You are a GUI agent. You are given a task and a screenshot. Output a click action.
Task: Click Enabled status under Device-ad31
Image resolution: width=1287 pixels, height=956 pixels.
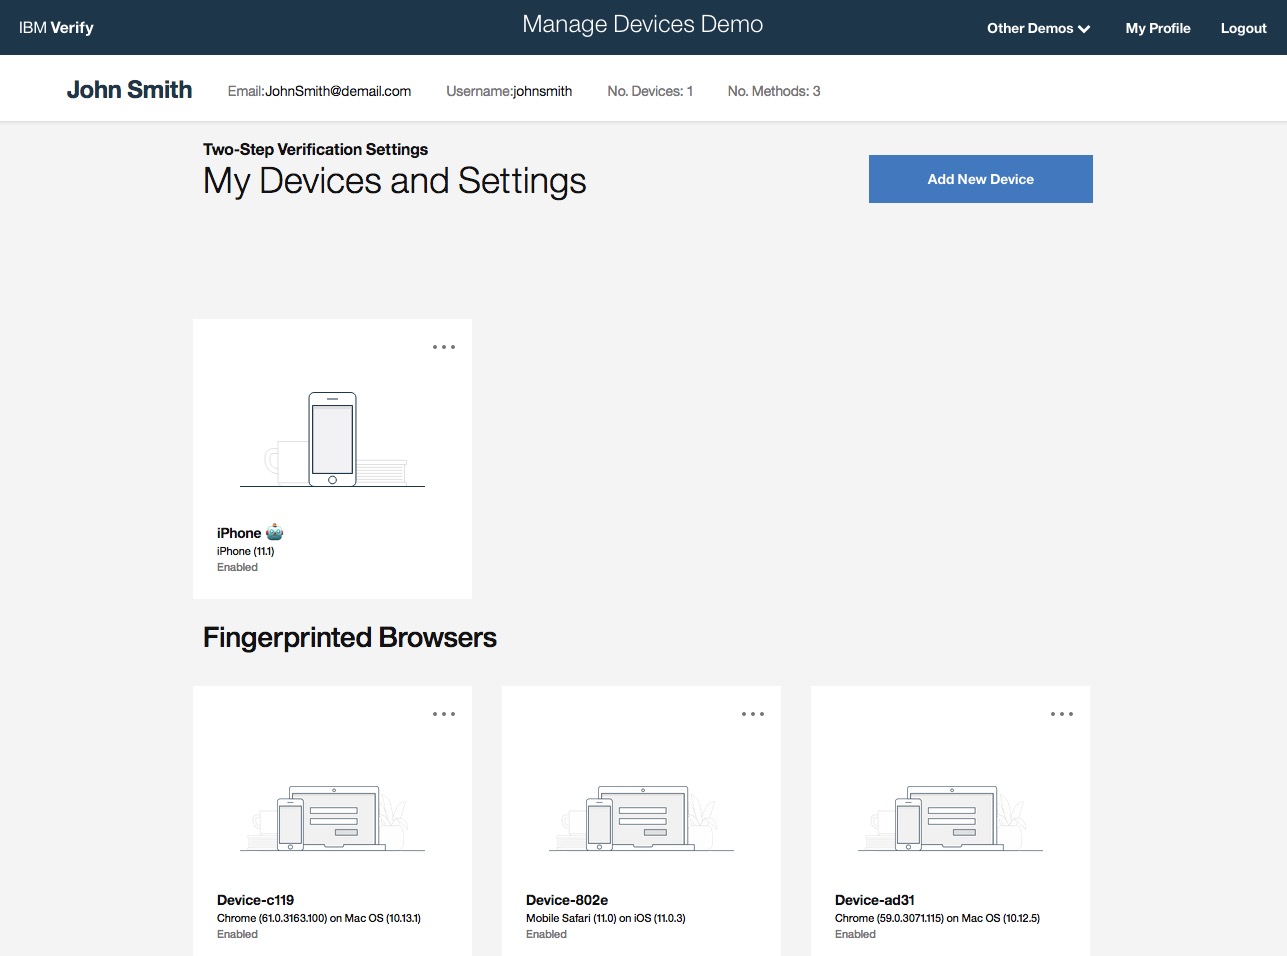tap(855, 934)
